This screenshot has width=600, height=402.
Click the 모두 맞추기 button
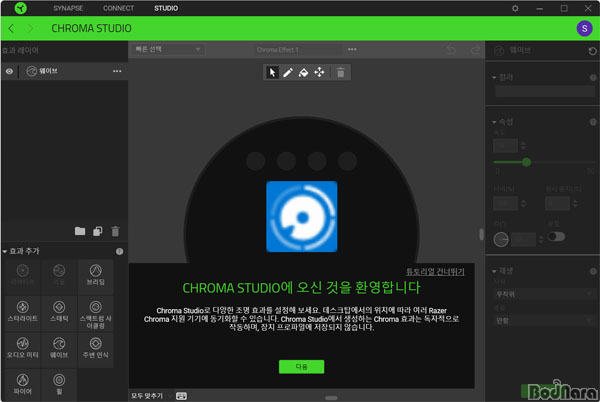[147, 395]
